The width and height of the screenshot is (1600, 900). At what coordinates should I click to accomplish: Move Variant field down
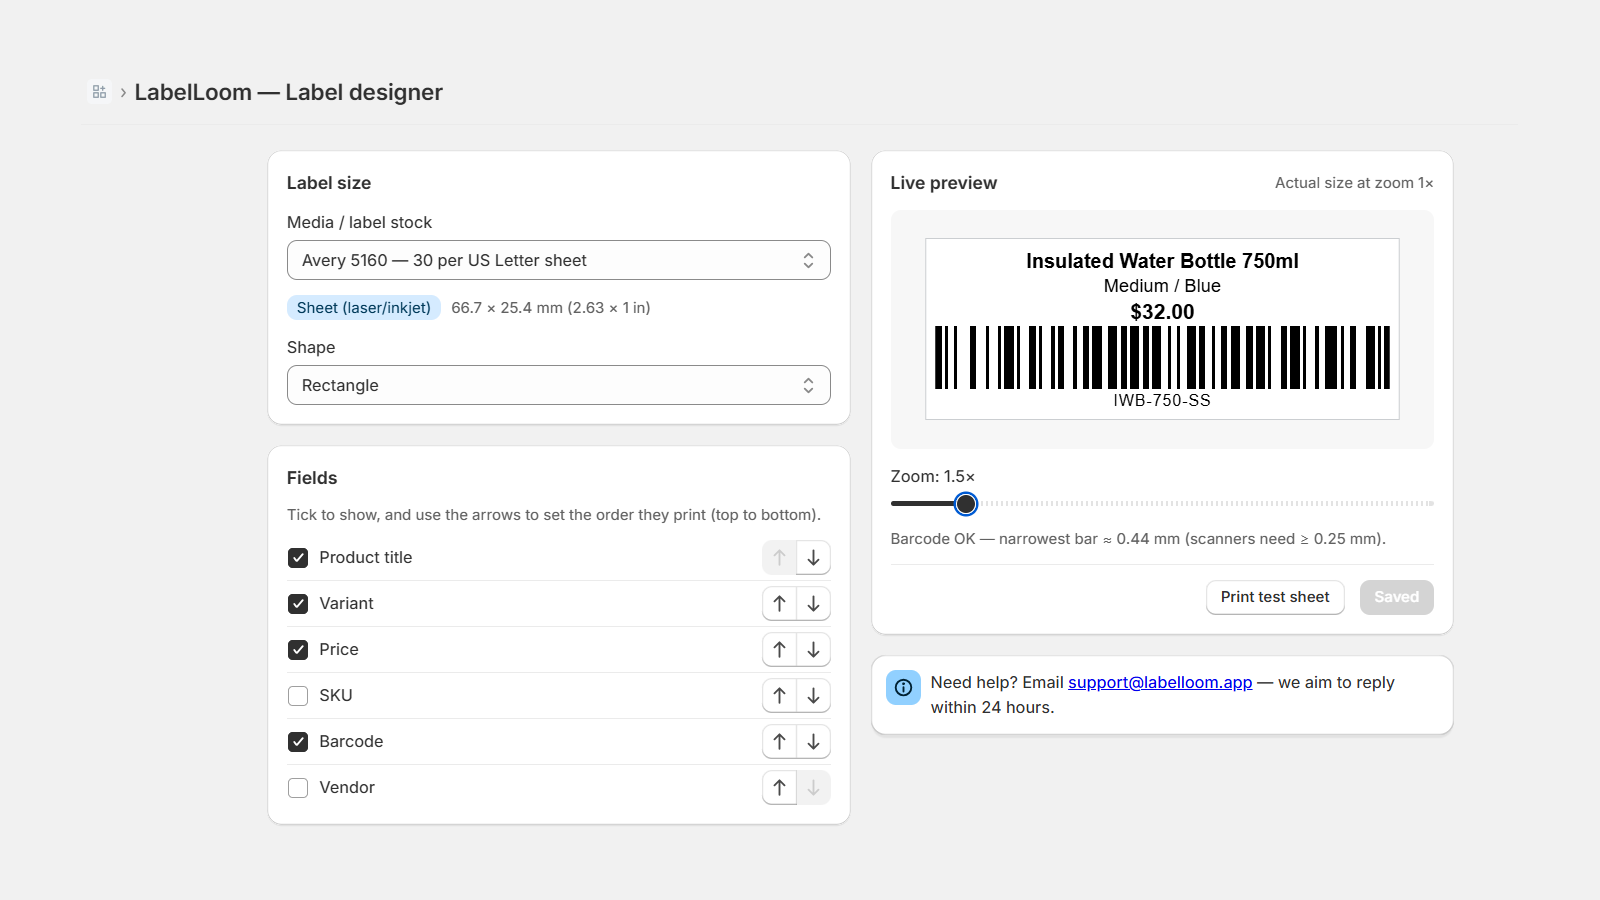coord(814,604)
